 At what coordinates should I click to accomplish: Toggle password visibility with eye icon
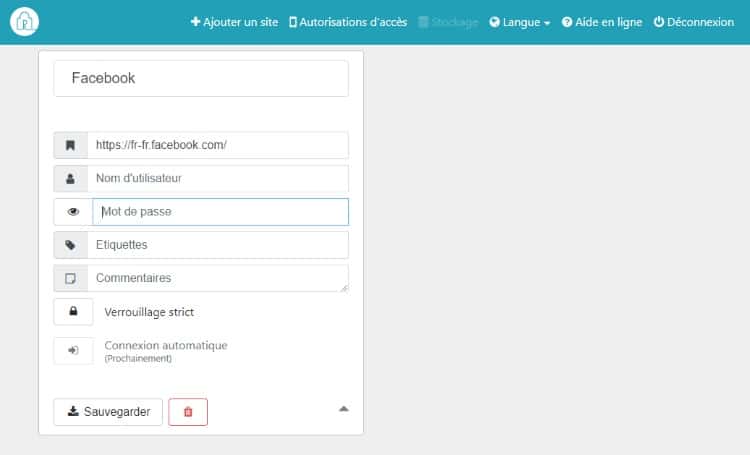pos(73,211)
